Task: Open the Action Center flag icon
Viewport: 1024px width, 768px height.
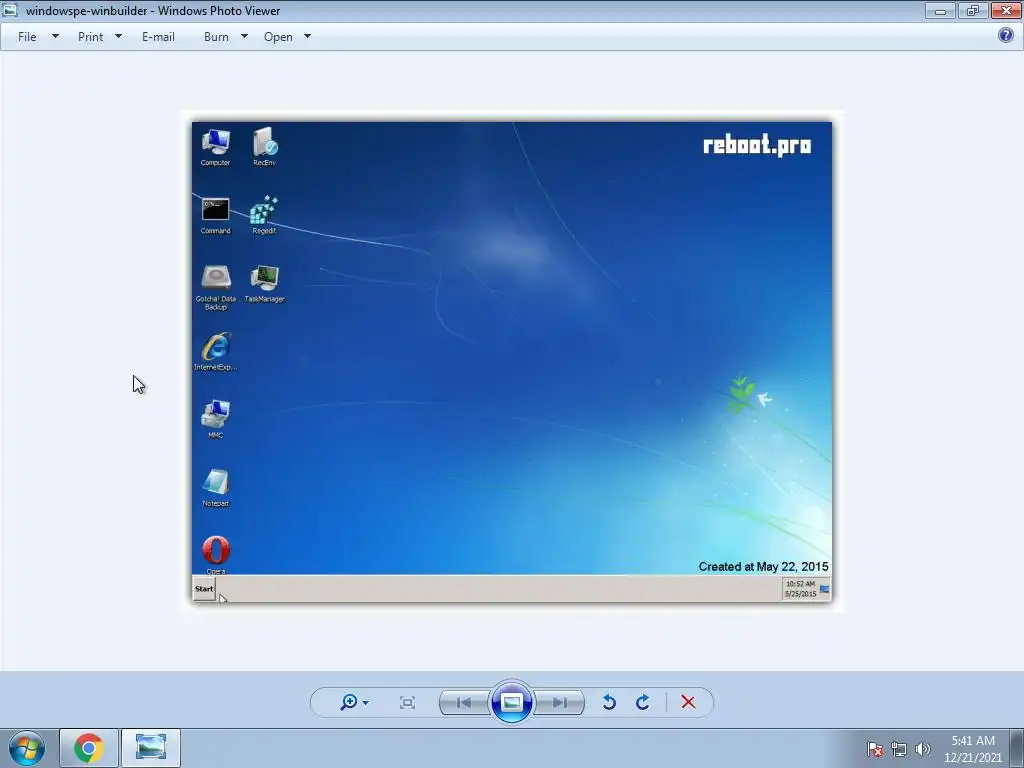Action: click(x=875, y=749)
